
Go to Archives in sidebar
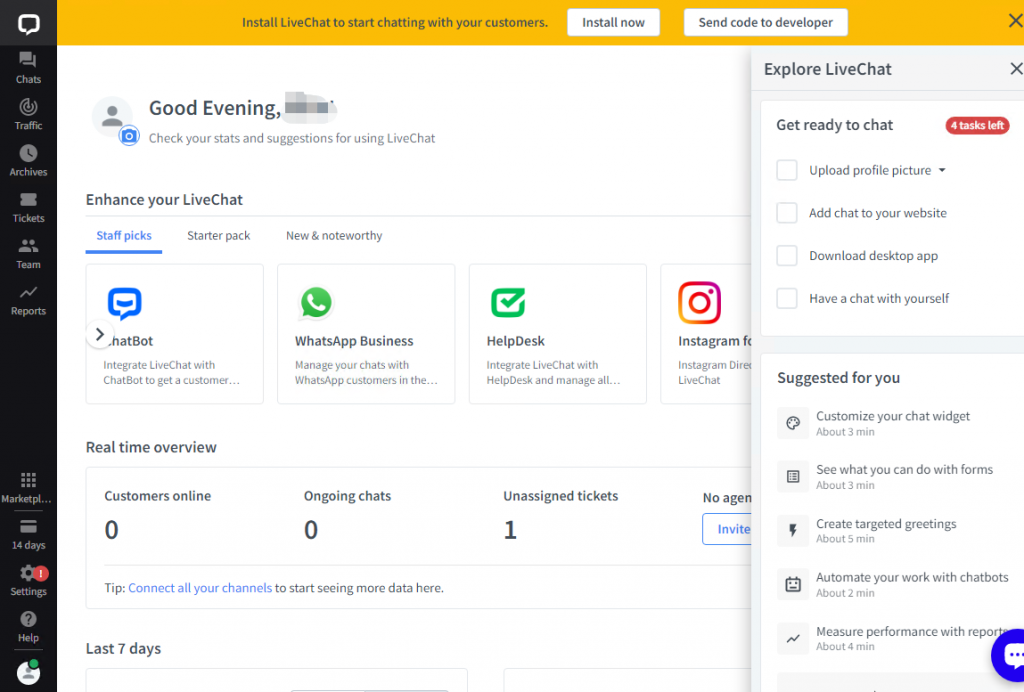(x=28, y=161)
